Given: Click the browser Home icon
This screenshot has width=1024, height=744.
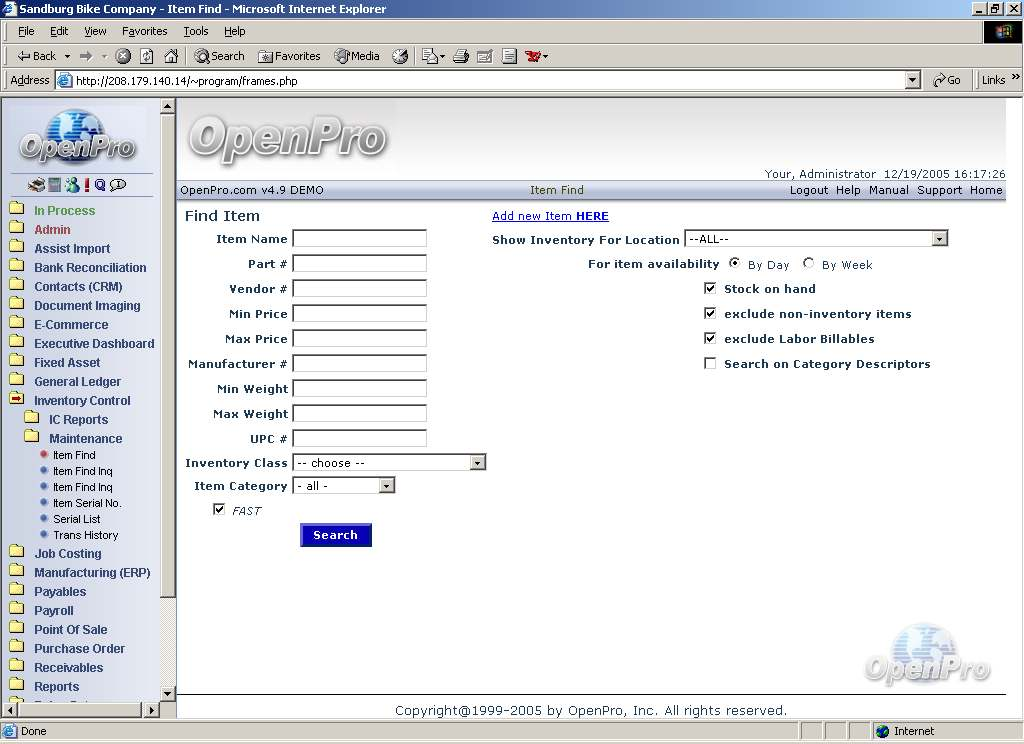Looking at the screenshot, I should click(171, 56).
